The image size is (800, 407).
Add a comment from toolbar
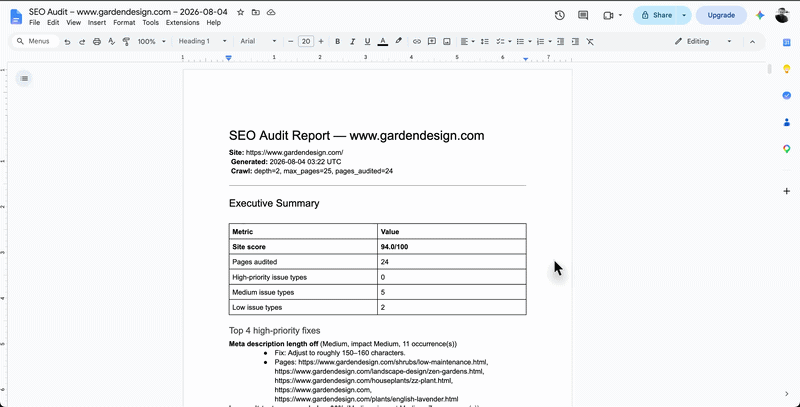click(x=432, y=42)
